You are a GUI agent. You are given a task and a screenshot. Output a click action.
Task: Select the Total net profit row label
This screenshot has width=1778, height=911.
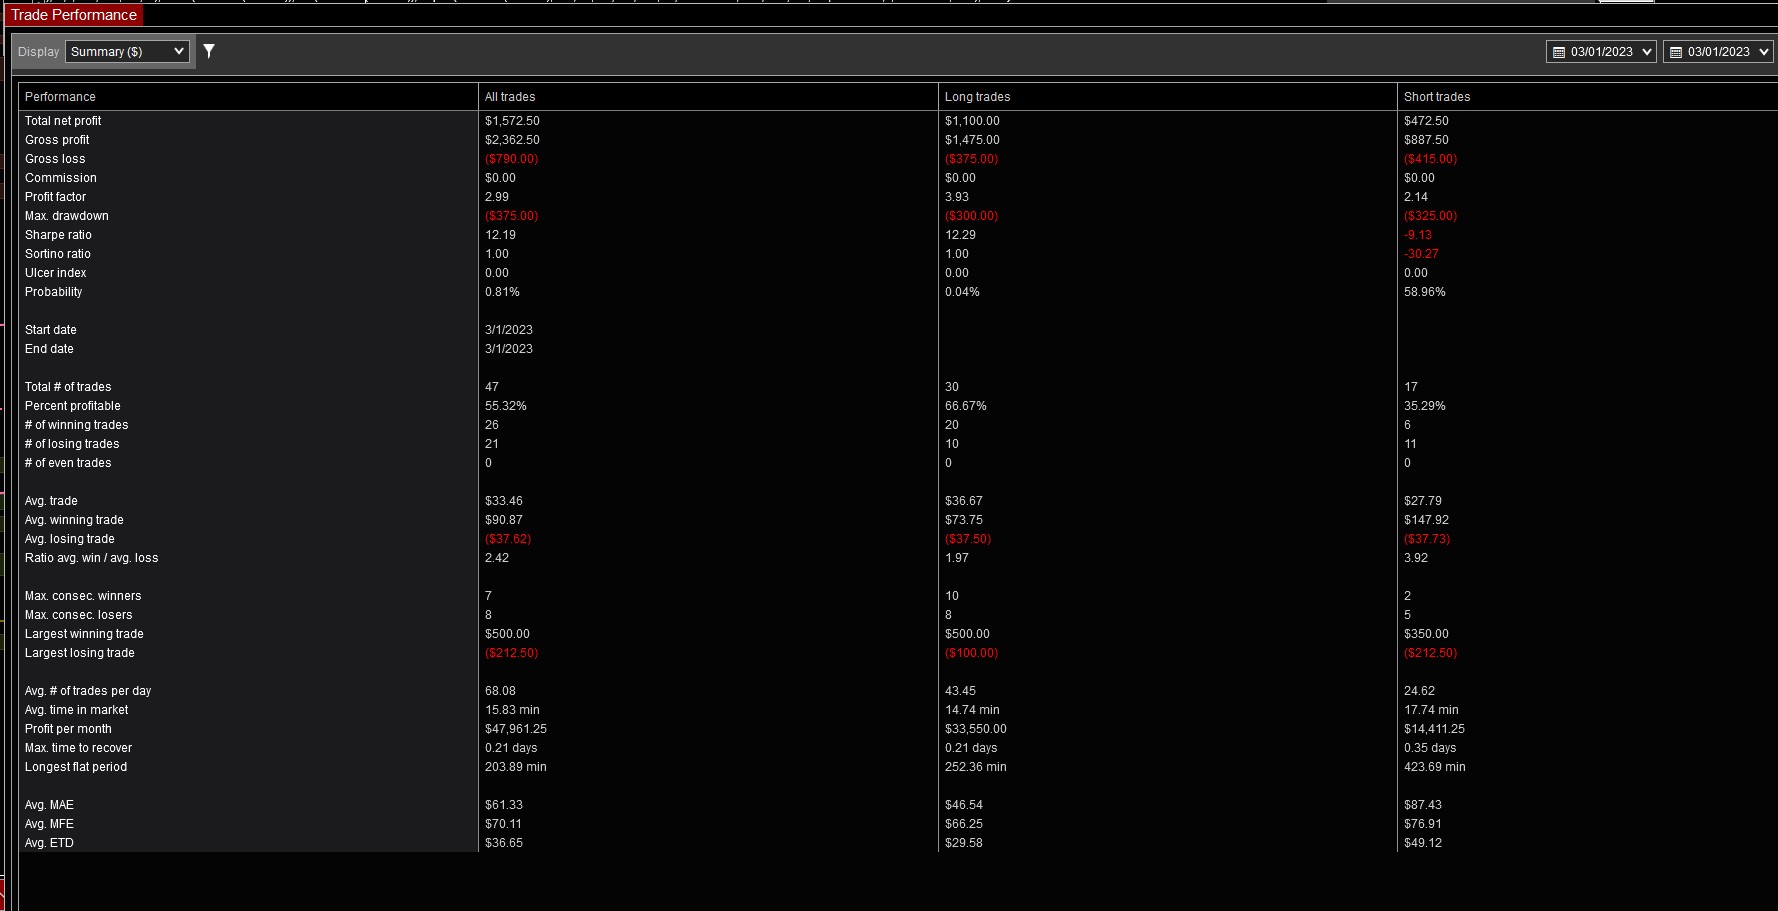(63, 121)
